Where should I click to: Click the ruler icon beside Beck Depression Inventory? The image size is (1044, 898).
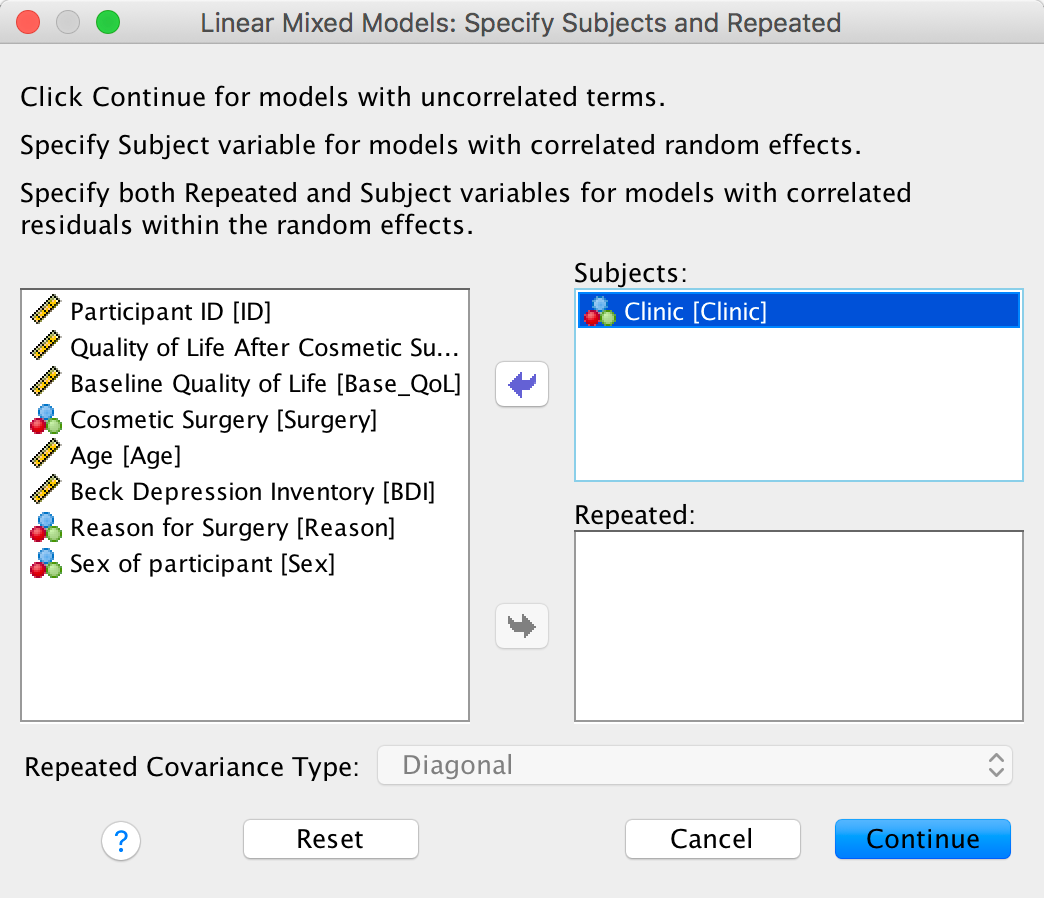point(46,492)
